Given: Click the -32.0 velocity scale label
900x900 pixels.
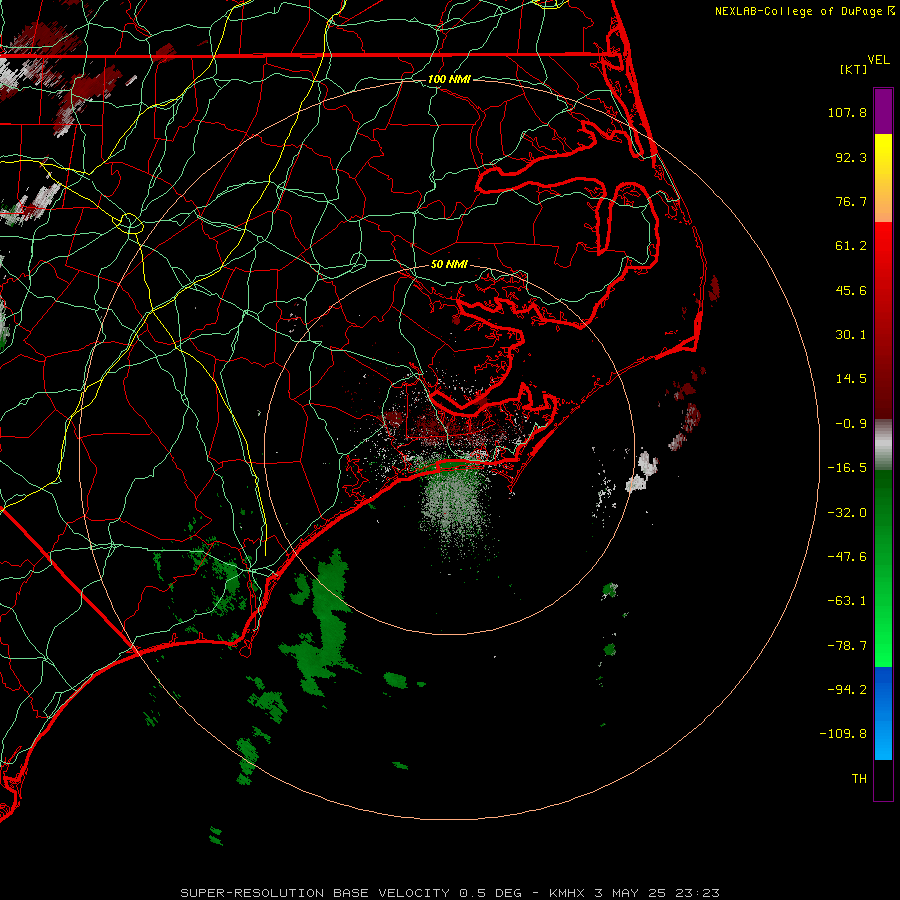Looking at the screenshot, I should coord(847,513).
